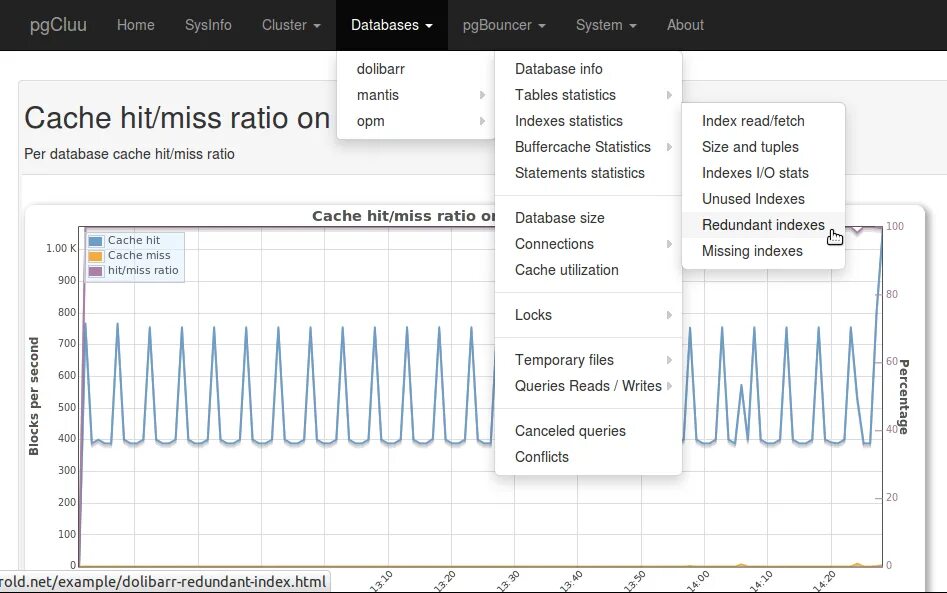Open Missing indexes report
Viewport: 947px width, 593px height.
click(763, 251)
